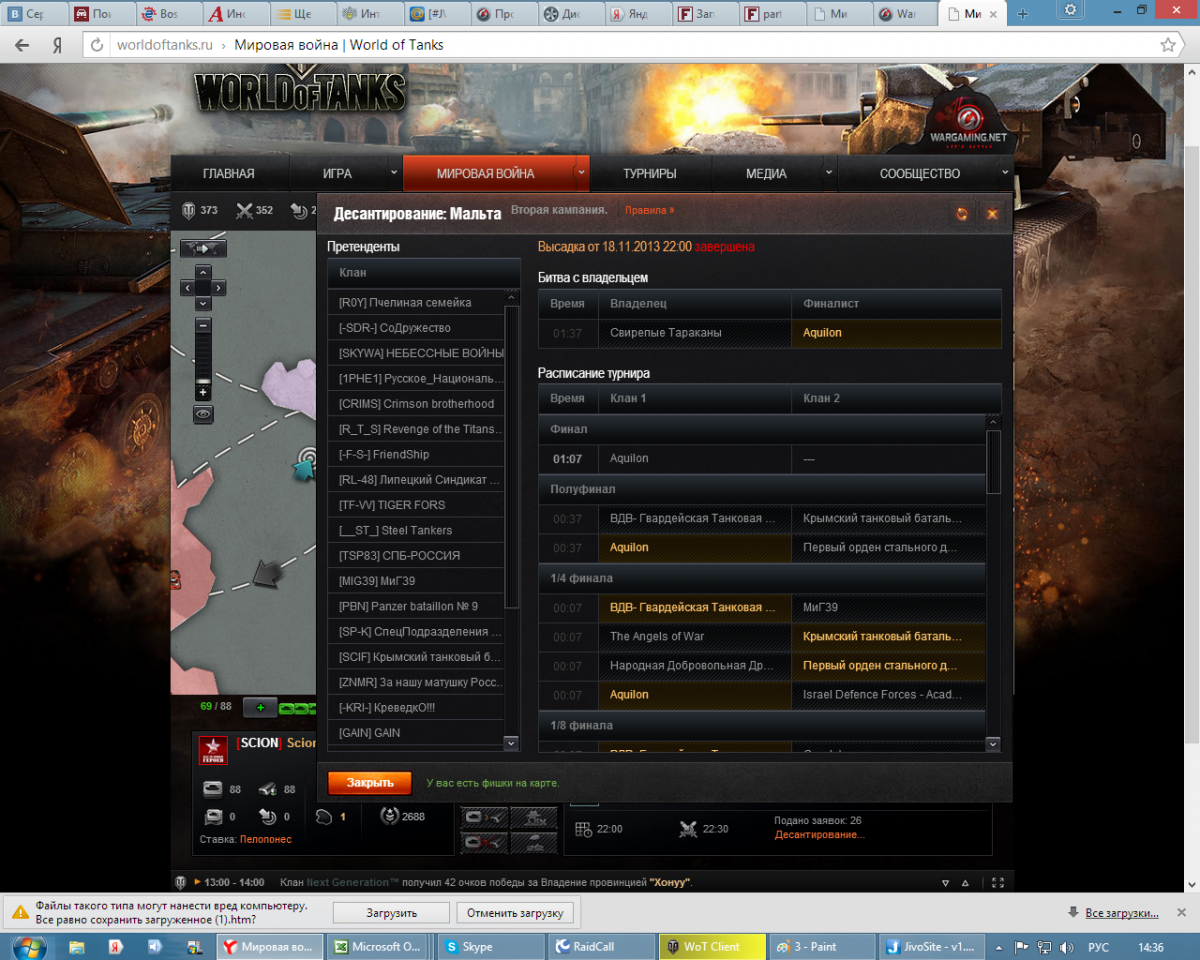Click the map pan up arrow

[203, 272]
